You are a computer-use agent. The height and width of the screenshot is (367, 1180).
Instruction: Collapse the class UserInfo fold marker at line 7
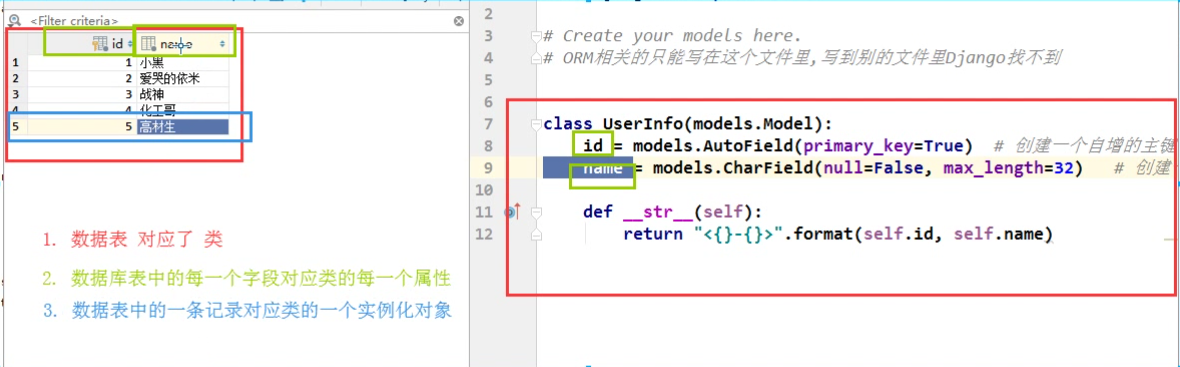(x=537, y=124)
